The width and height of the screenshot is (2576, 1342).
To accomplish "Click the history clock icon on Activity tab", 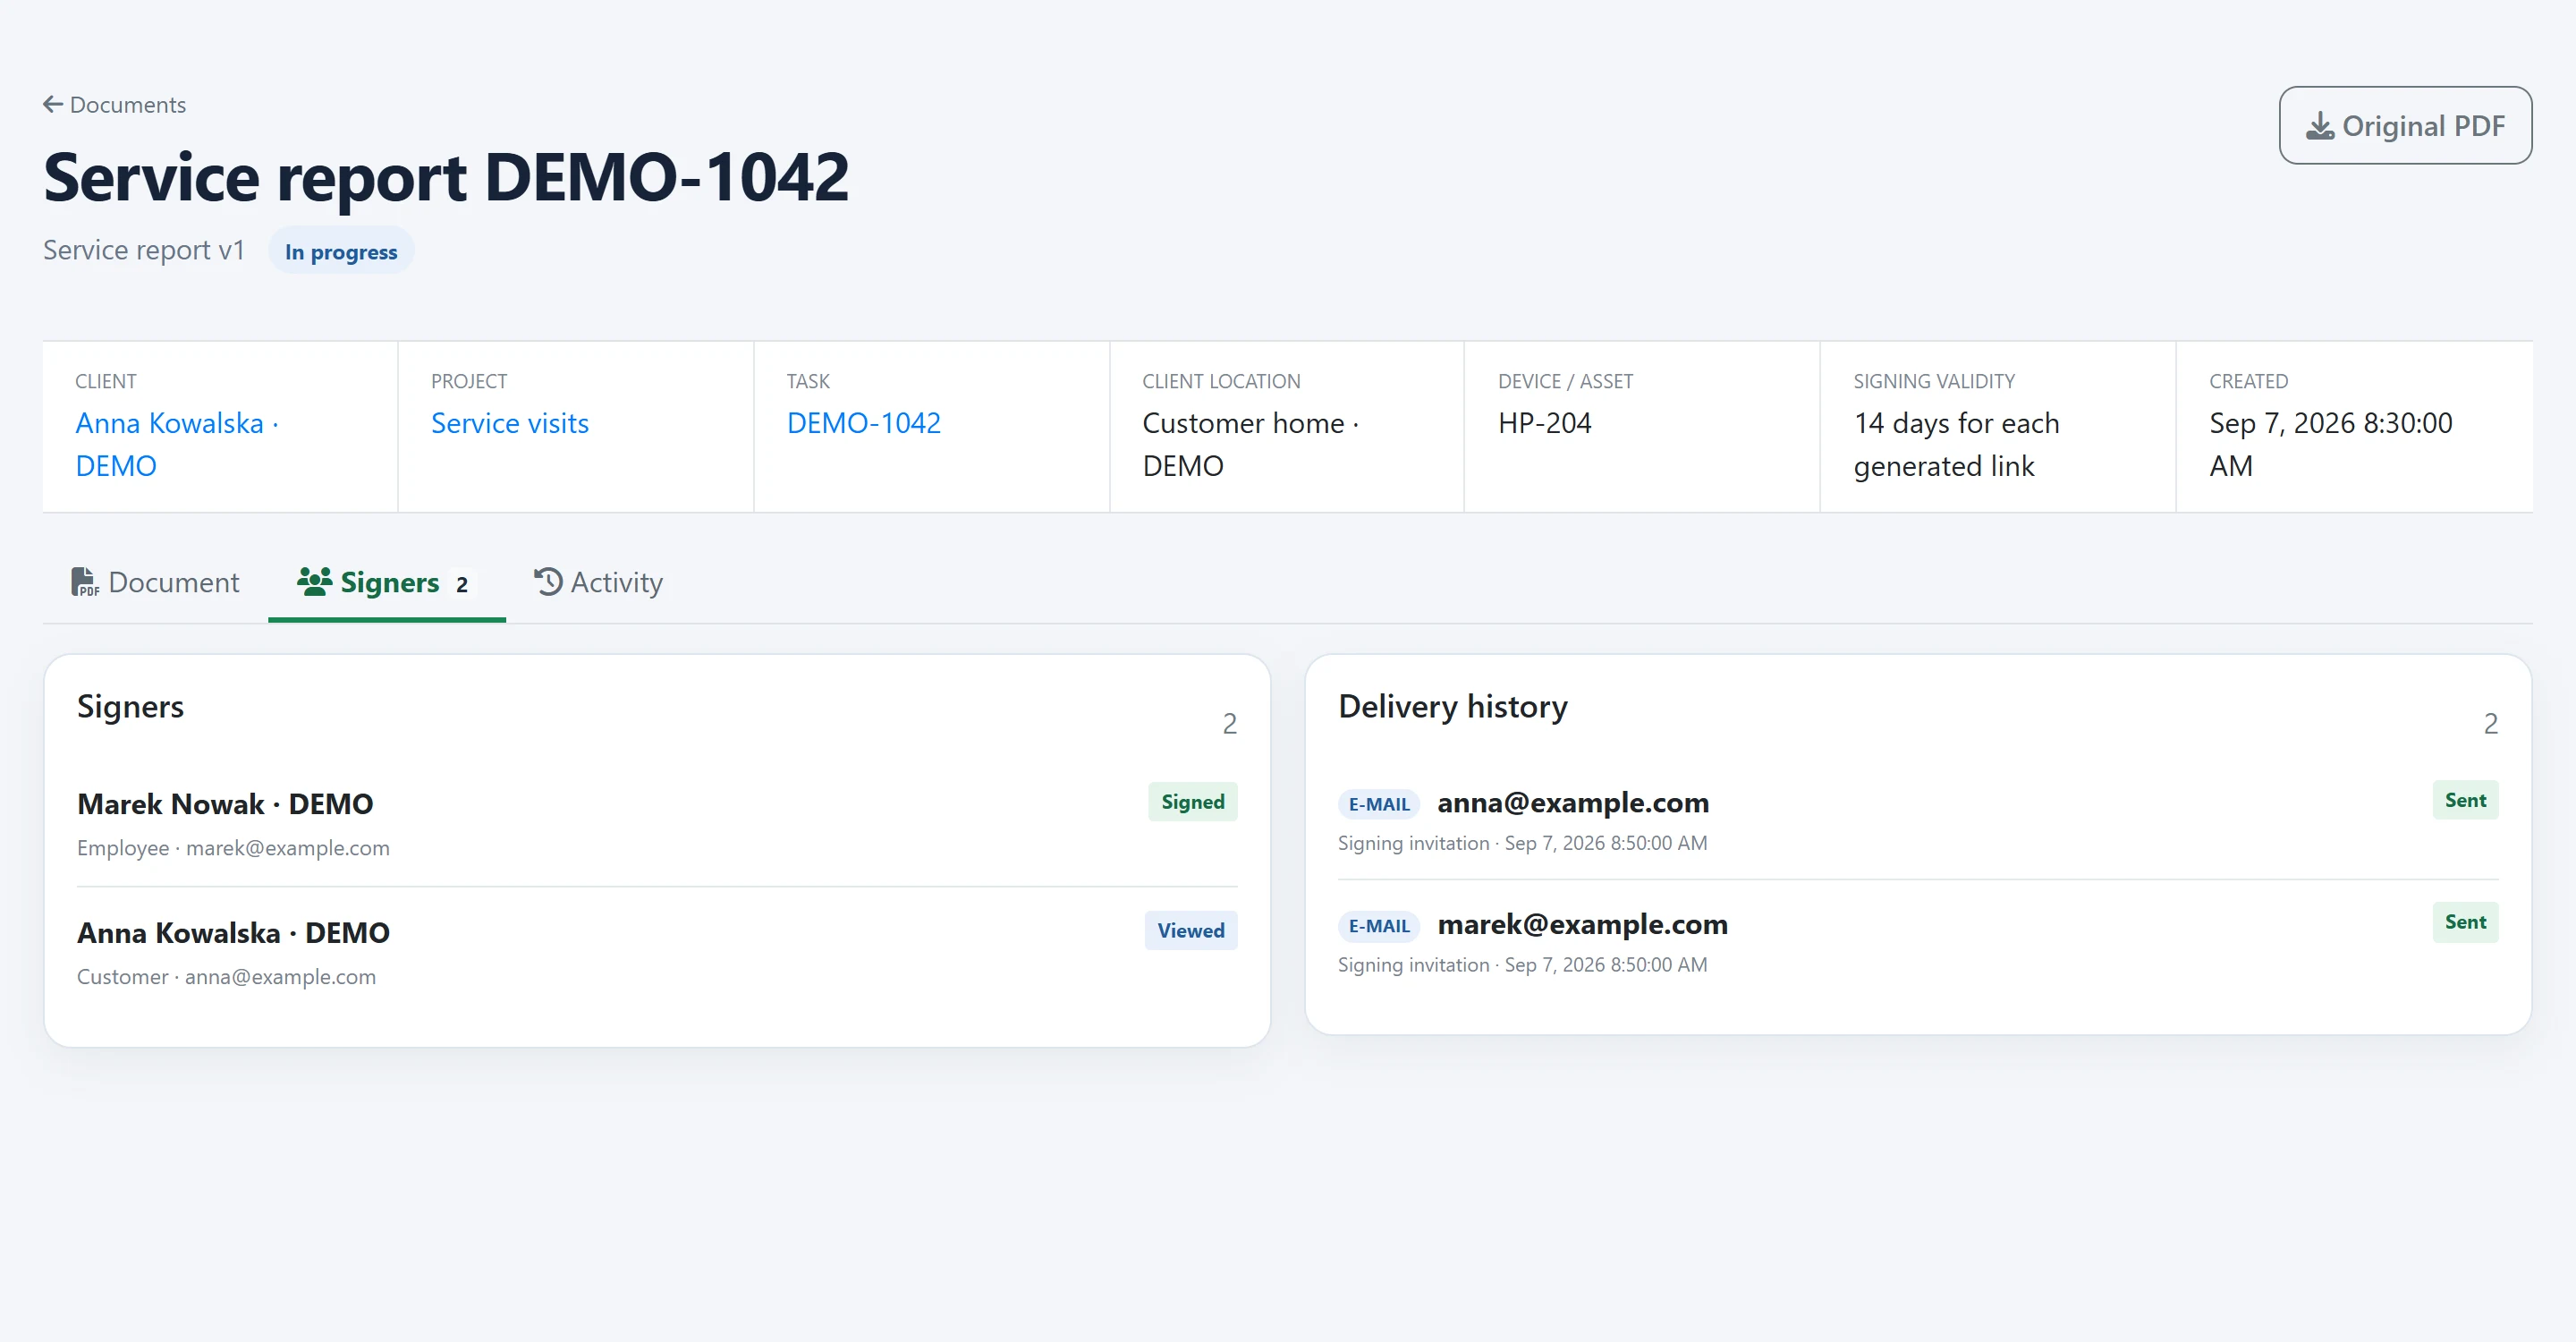I will [x=548, y=581].
